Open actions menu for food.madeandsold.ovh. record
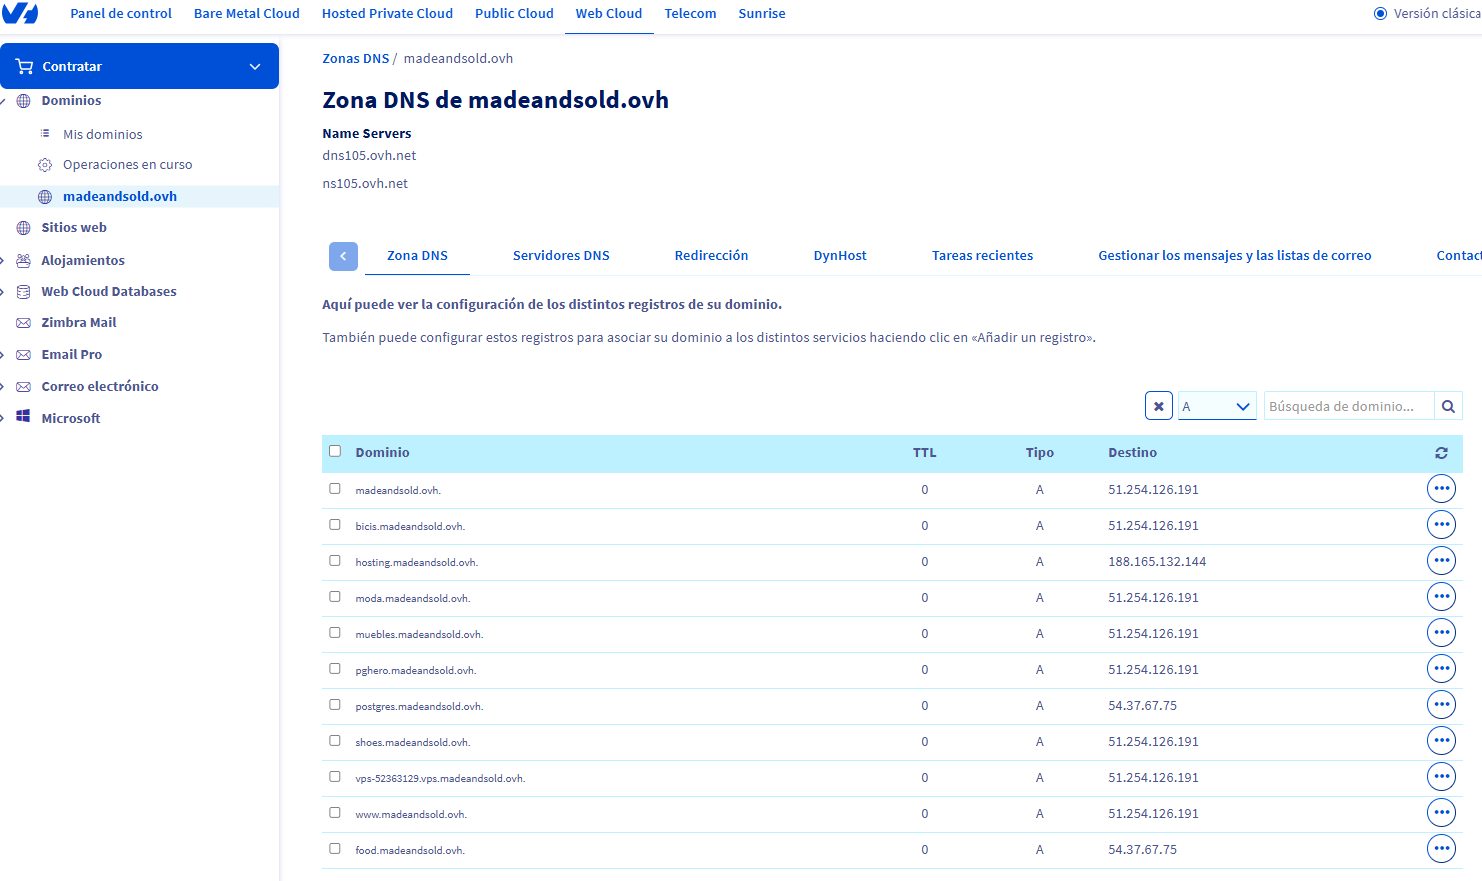 [1441, 849]
